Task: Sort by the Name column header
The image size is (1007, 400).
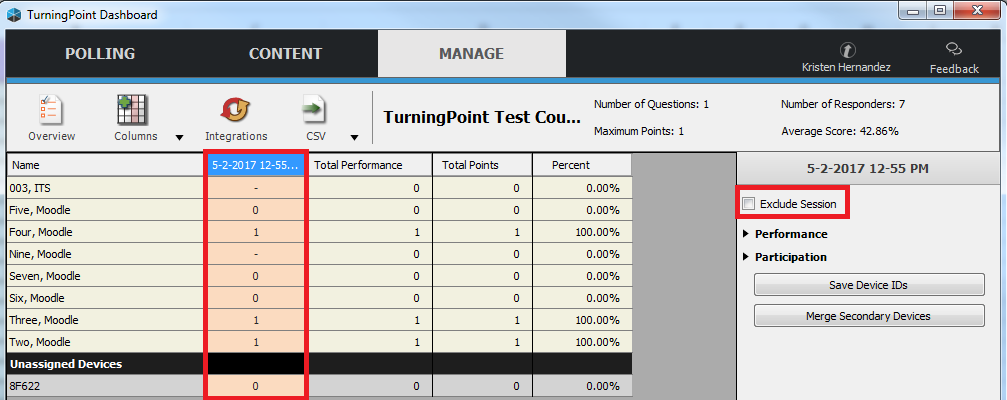Action: pos(105,165)
